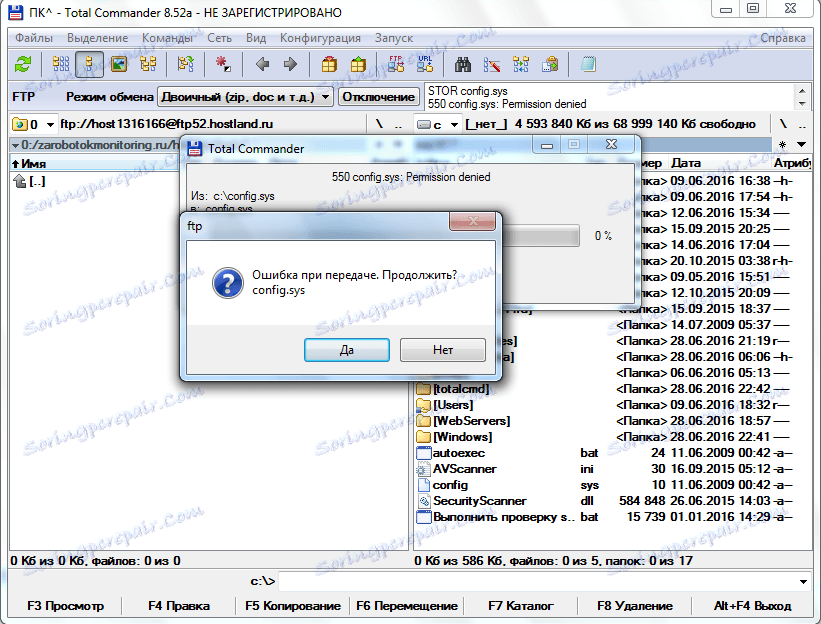Click the synchronize directories icon
The image size is (821, 624).
click(521, 64)
